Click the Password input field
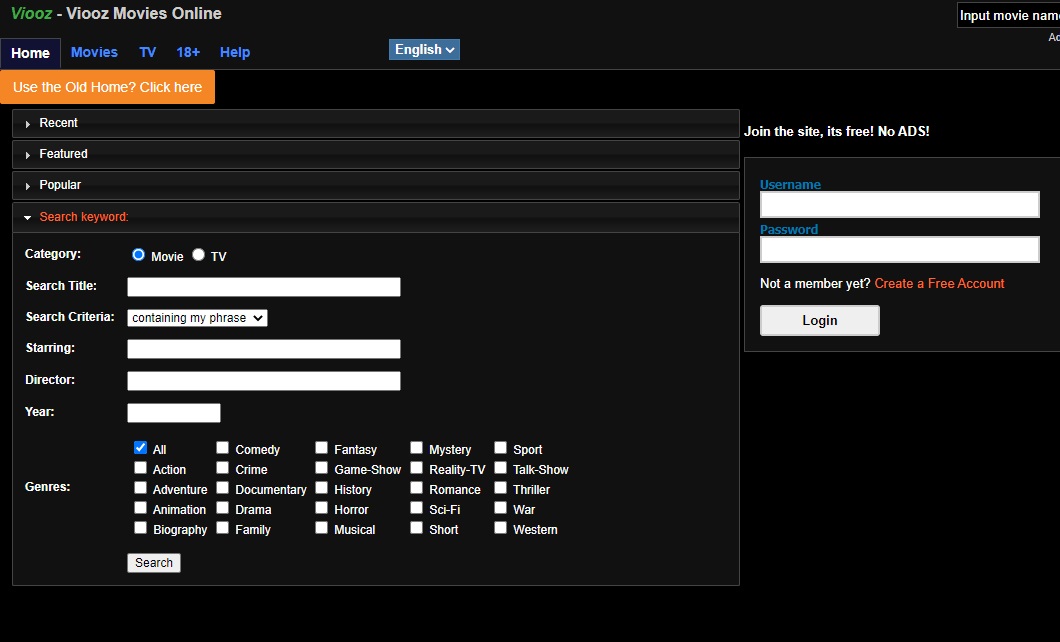The image size is (1060, 642). (x=900, y=249)
